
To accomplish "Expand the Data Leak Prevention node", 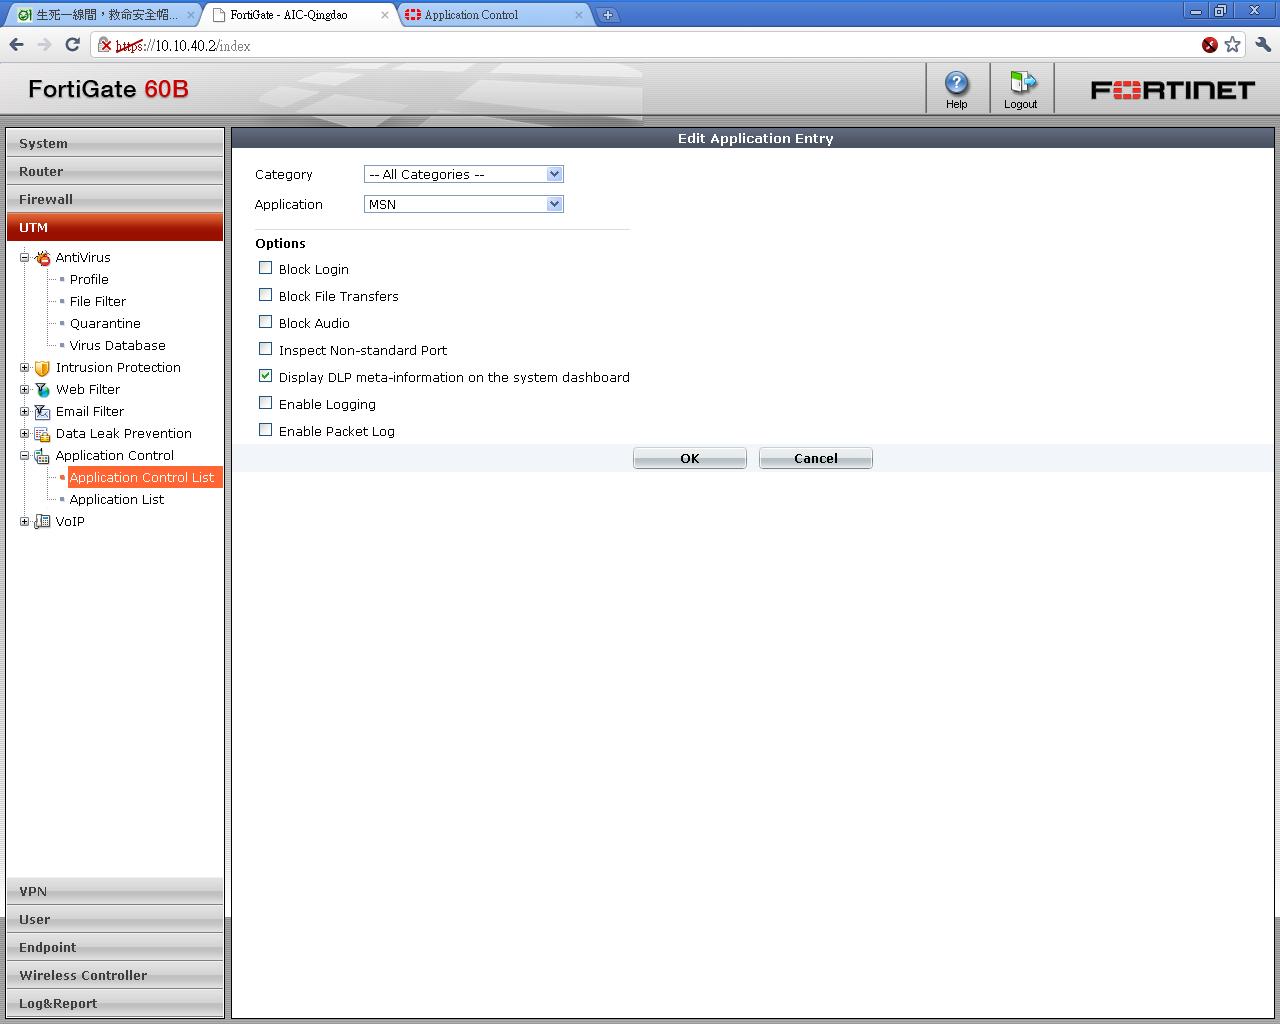I will click(x=24, y=434).
